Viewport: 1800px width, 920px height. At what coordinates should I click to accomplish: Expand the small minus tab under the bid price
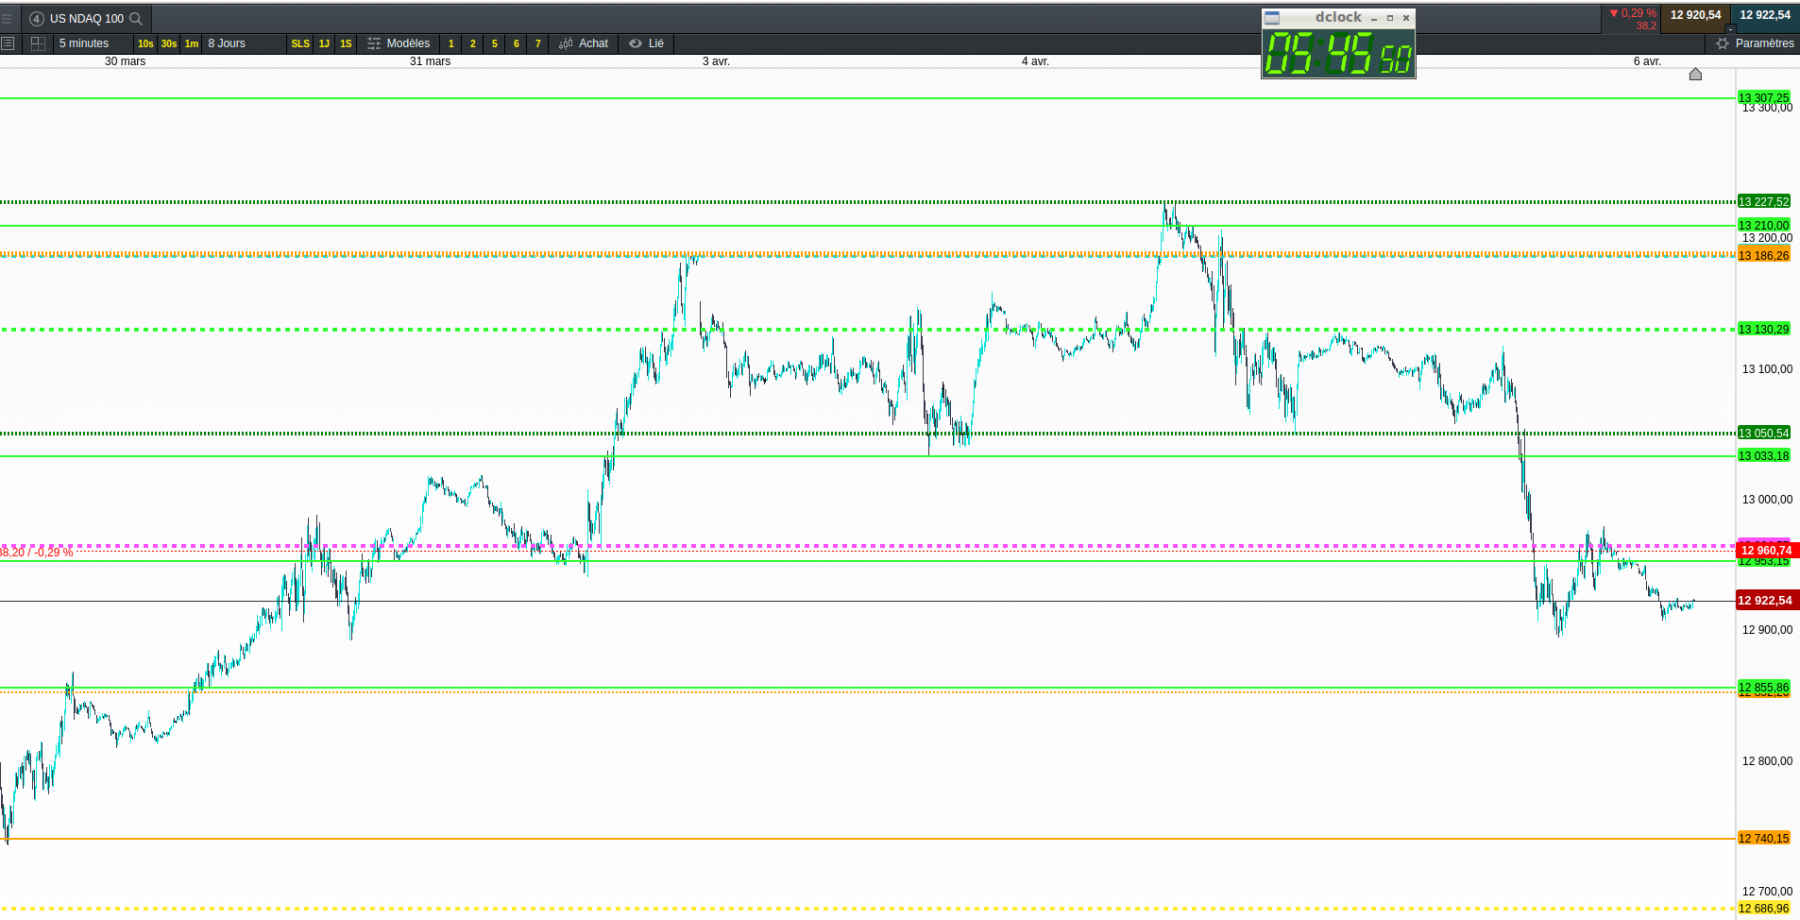tap(1731, 29)
